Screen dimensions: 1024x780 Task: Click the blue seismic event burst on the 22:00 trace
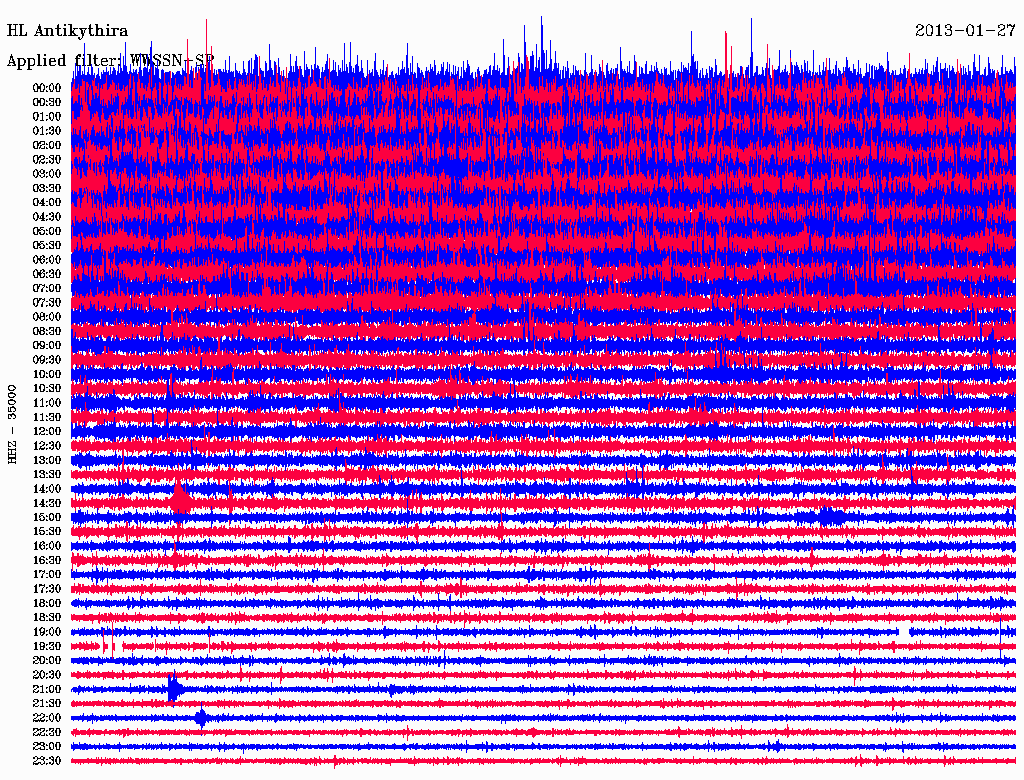[x=201, y=718]
